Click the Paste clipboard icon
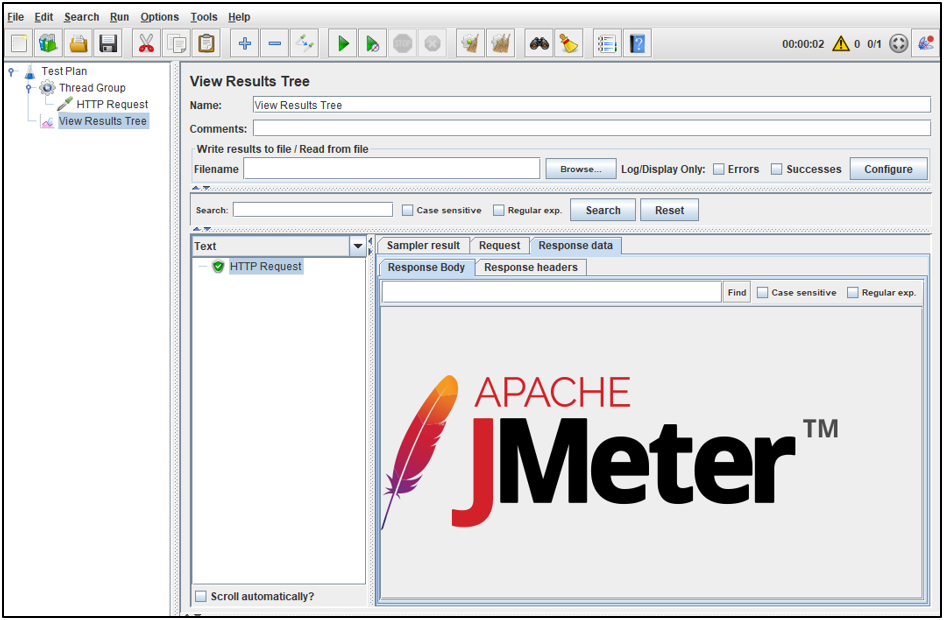The image size is (944, 620). coord(206,44)
